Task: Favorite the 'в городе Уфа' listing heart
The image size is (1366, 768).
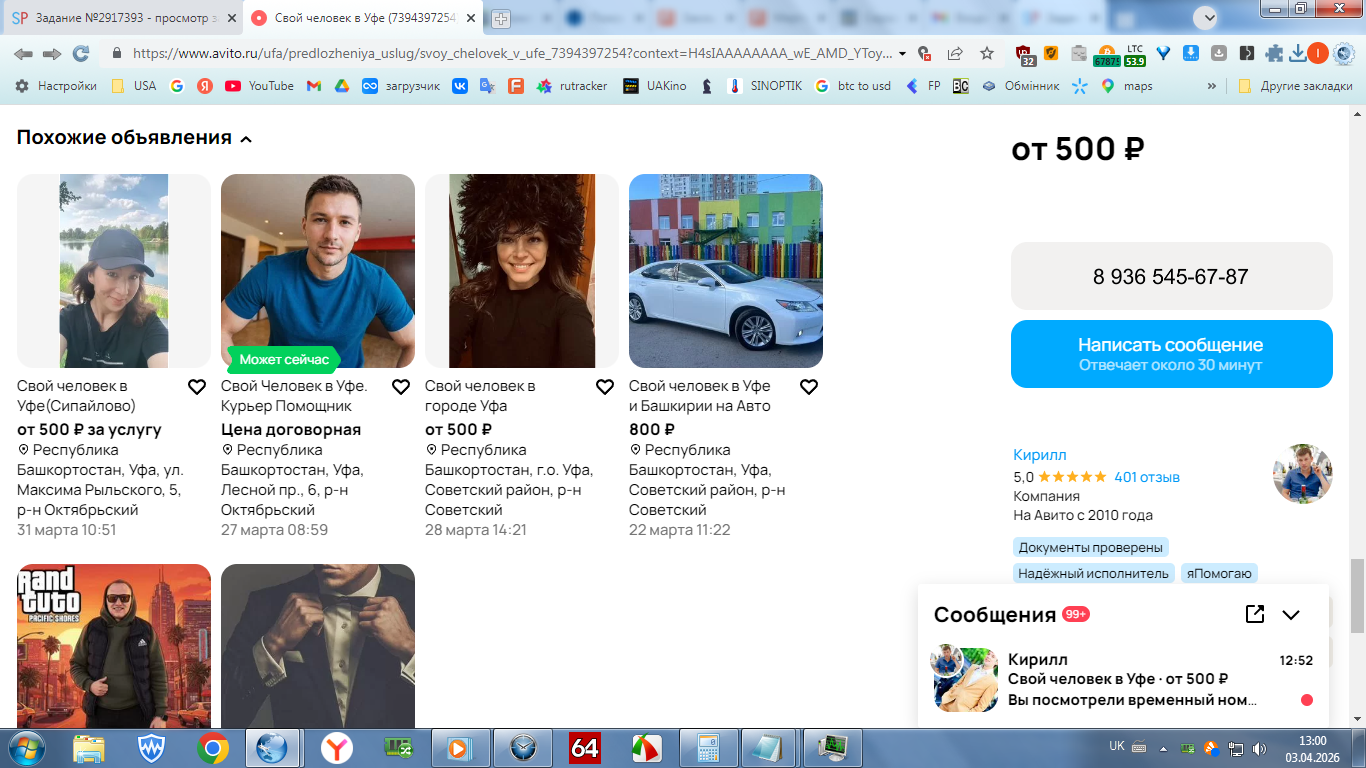Action: point(605,387)
